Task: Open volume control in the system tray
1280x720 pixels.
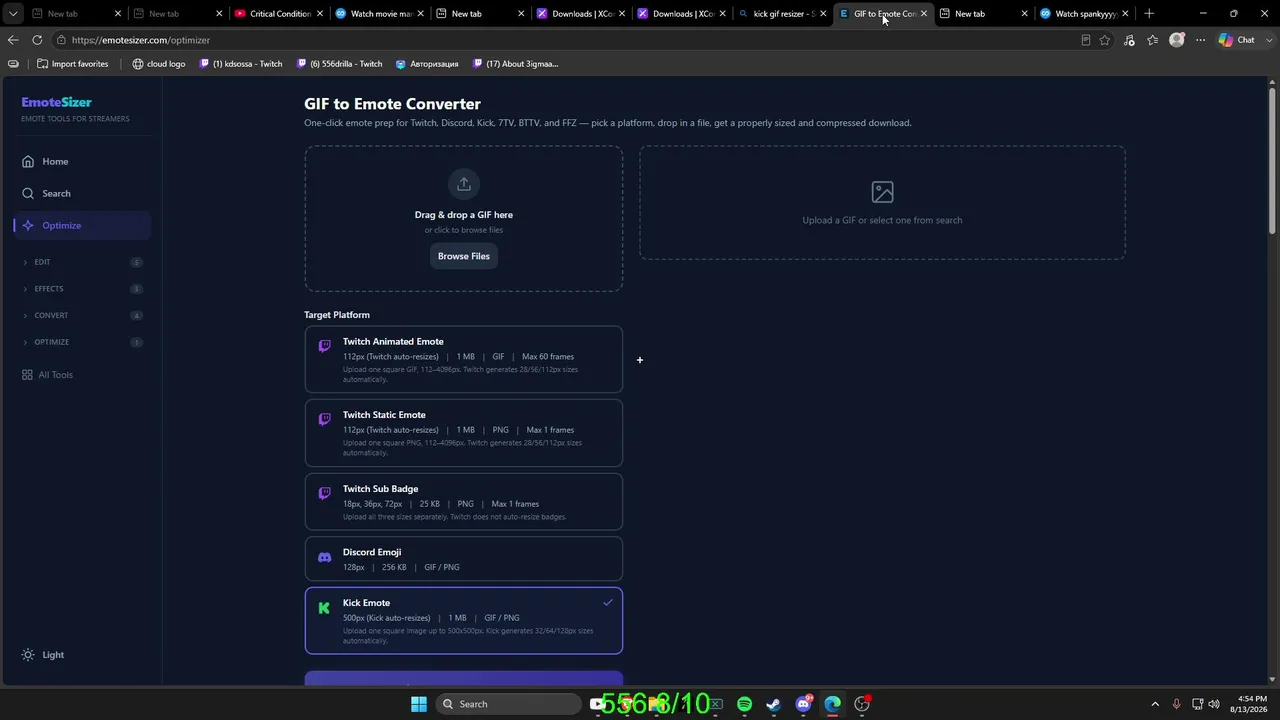Action: tap(1214, 704)
